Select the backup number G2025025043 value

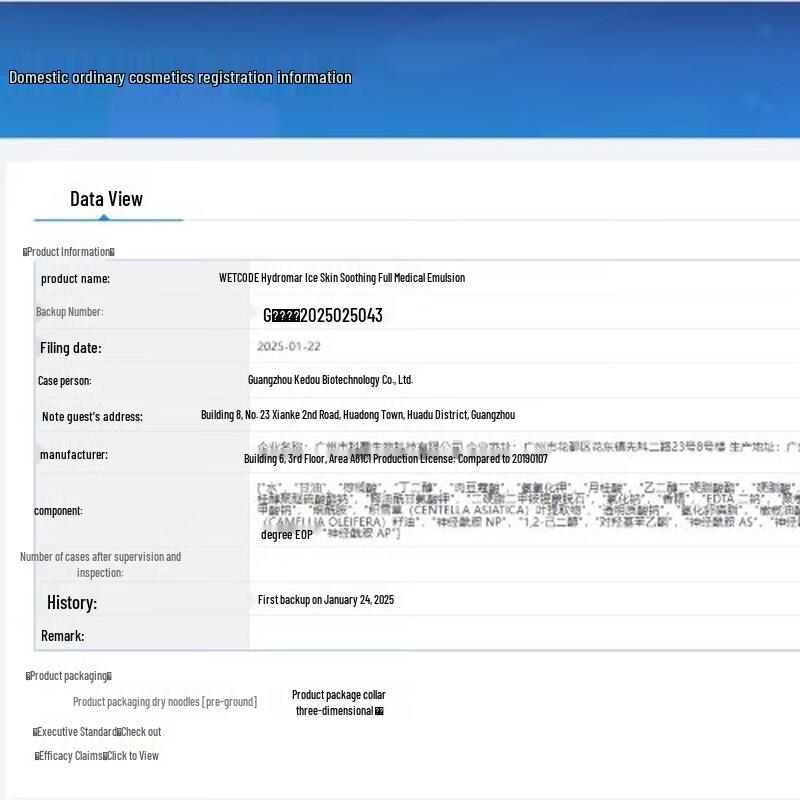pyautogui.click(x=322, y=315)
